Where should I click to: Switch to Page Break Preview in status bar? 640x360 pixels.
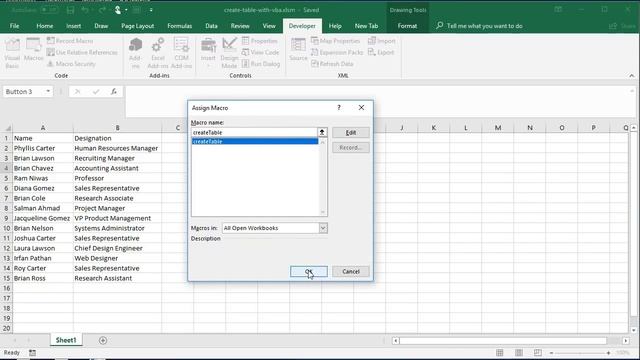[x=538, y=353]
